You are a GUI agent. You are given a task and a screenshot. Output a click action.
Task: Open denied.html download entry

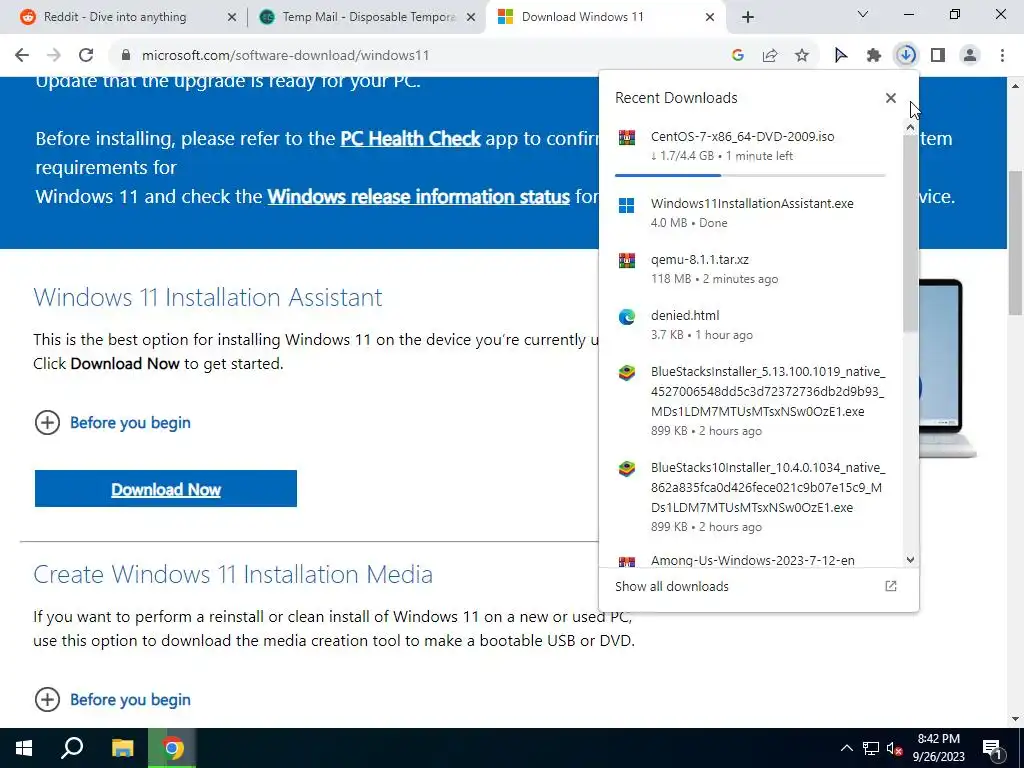[x=751, y=325]
